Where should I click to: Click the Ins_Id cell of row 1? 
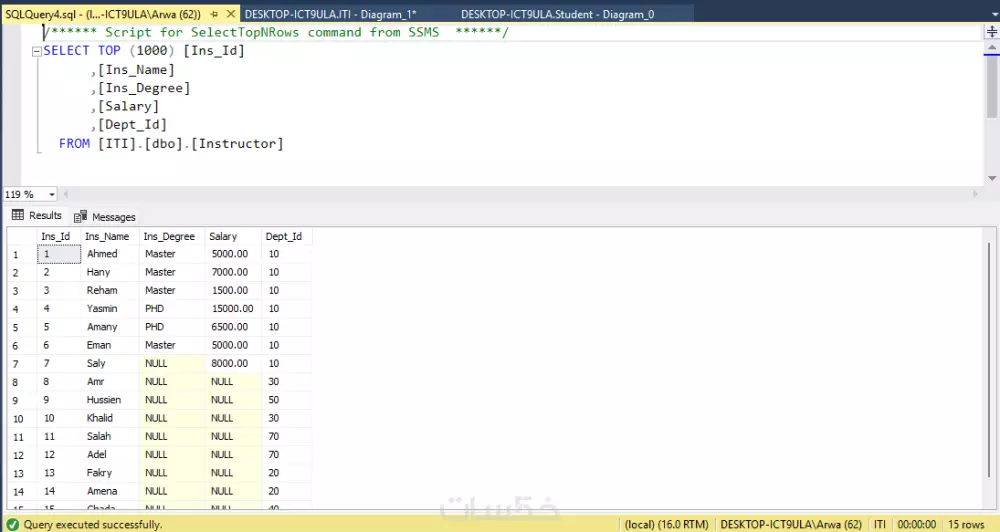pyautogui.click(x=59, y=254)
